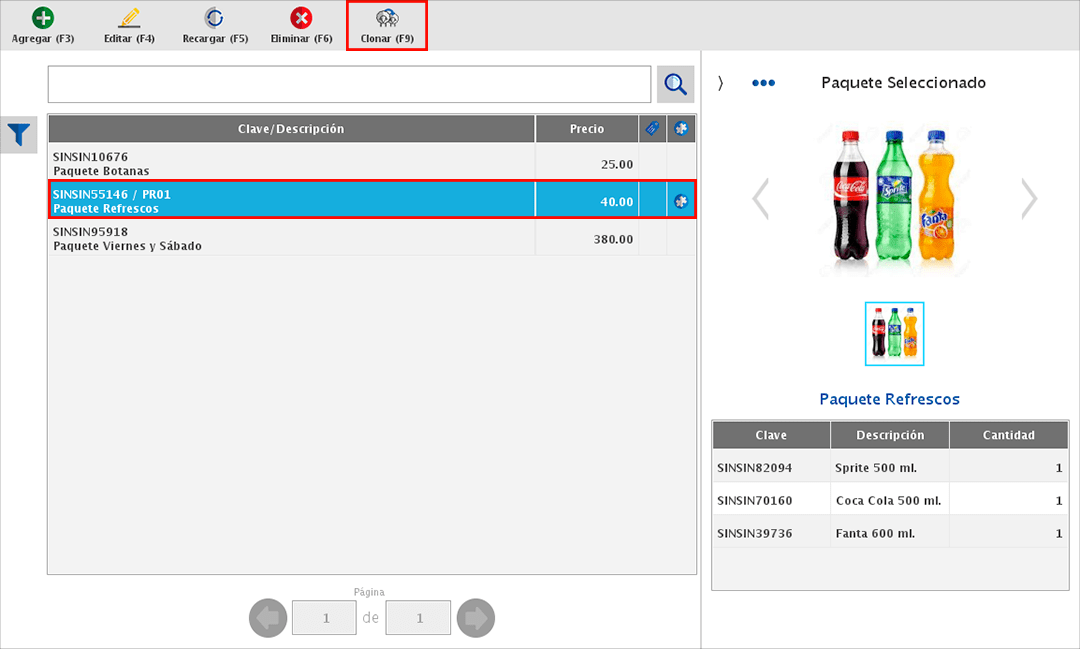
Task: Click the three dots options icon
Action: pos(763,83)
